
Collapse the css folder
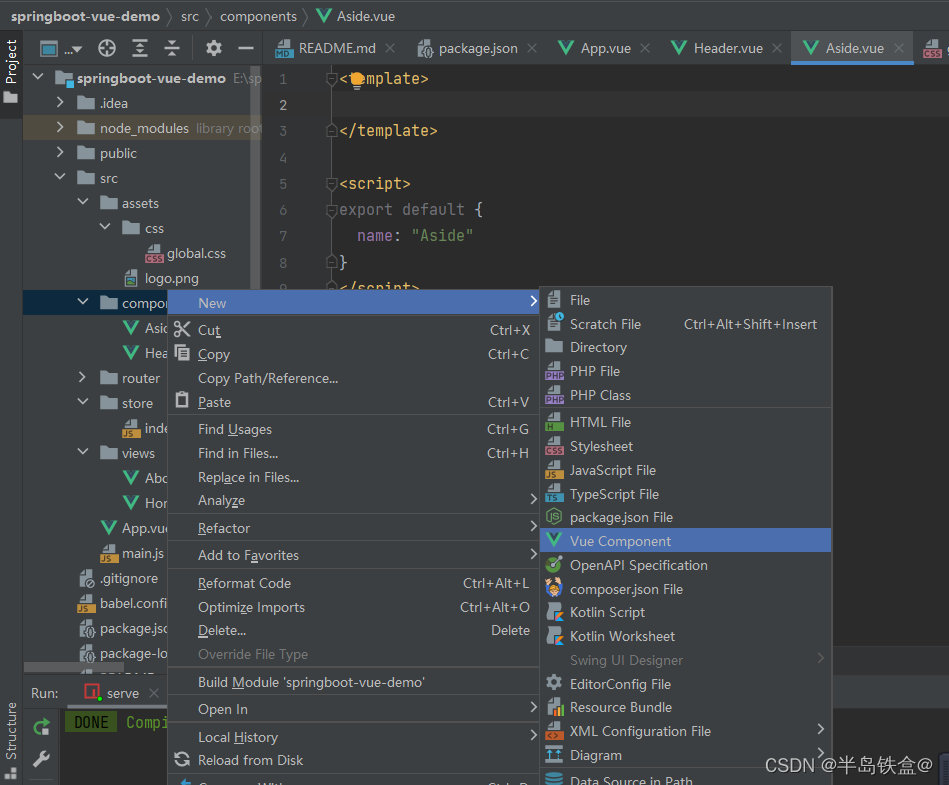pos(105,226)
